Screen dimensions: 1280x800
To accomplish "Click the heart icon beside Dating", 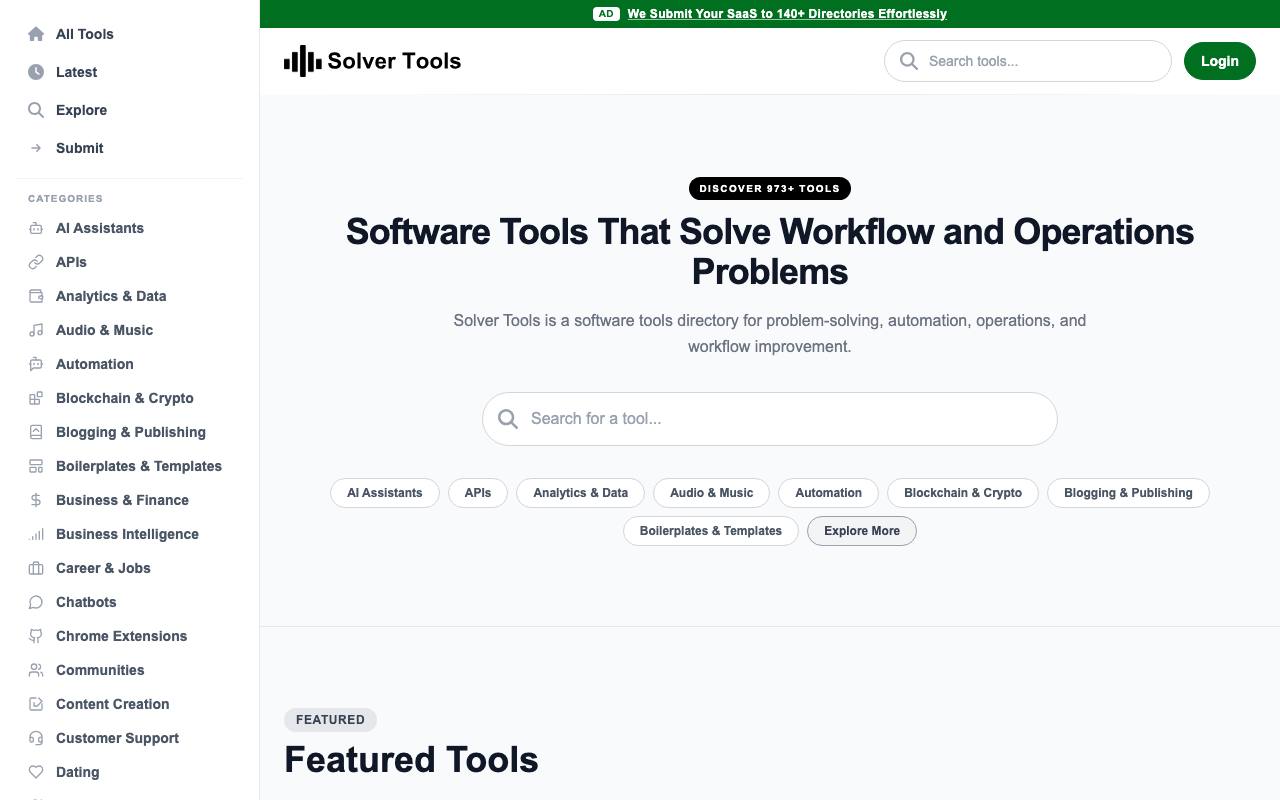I will (36, 772).
